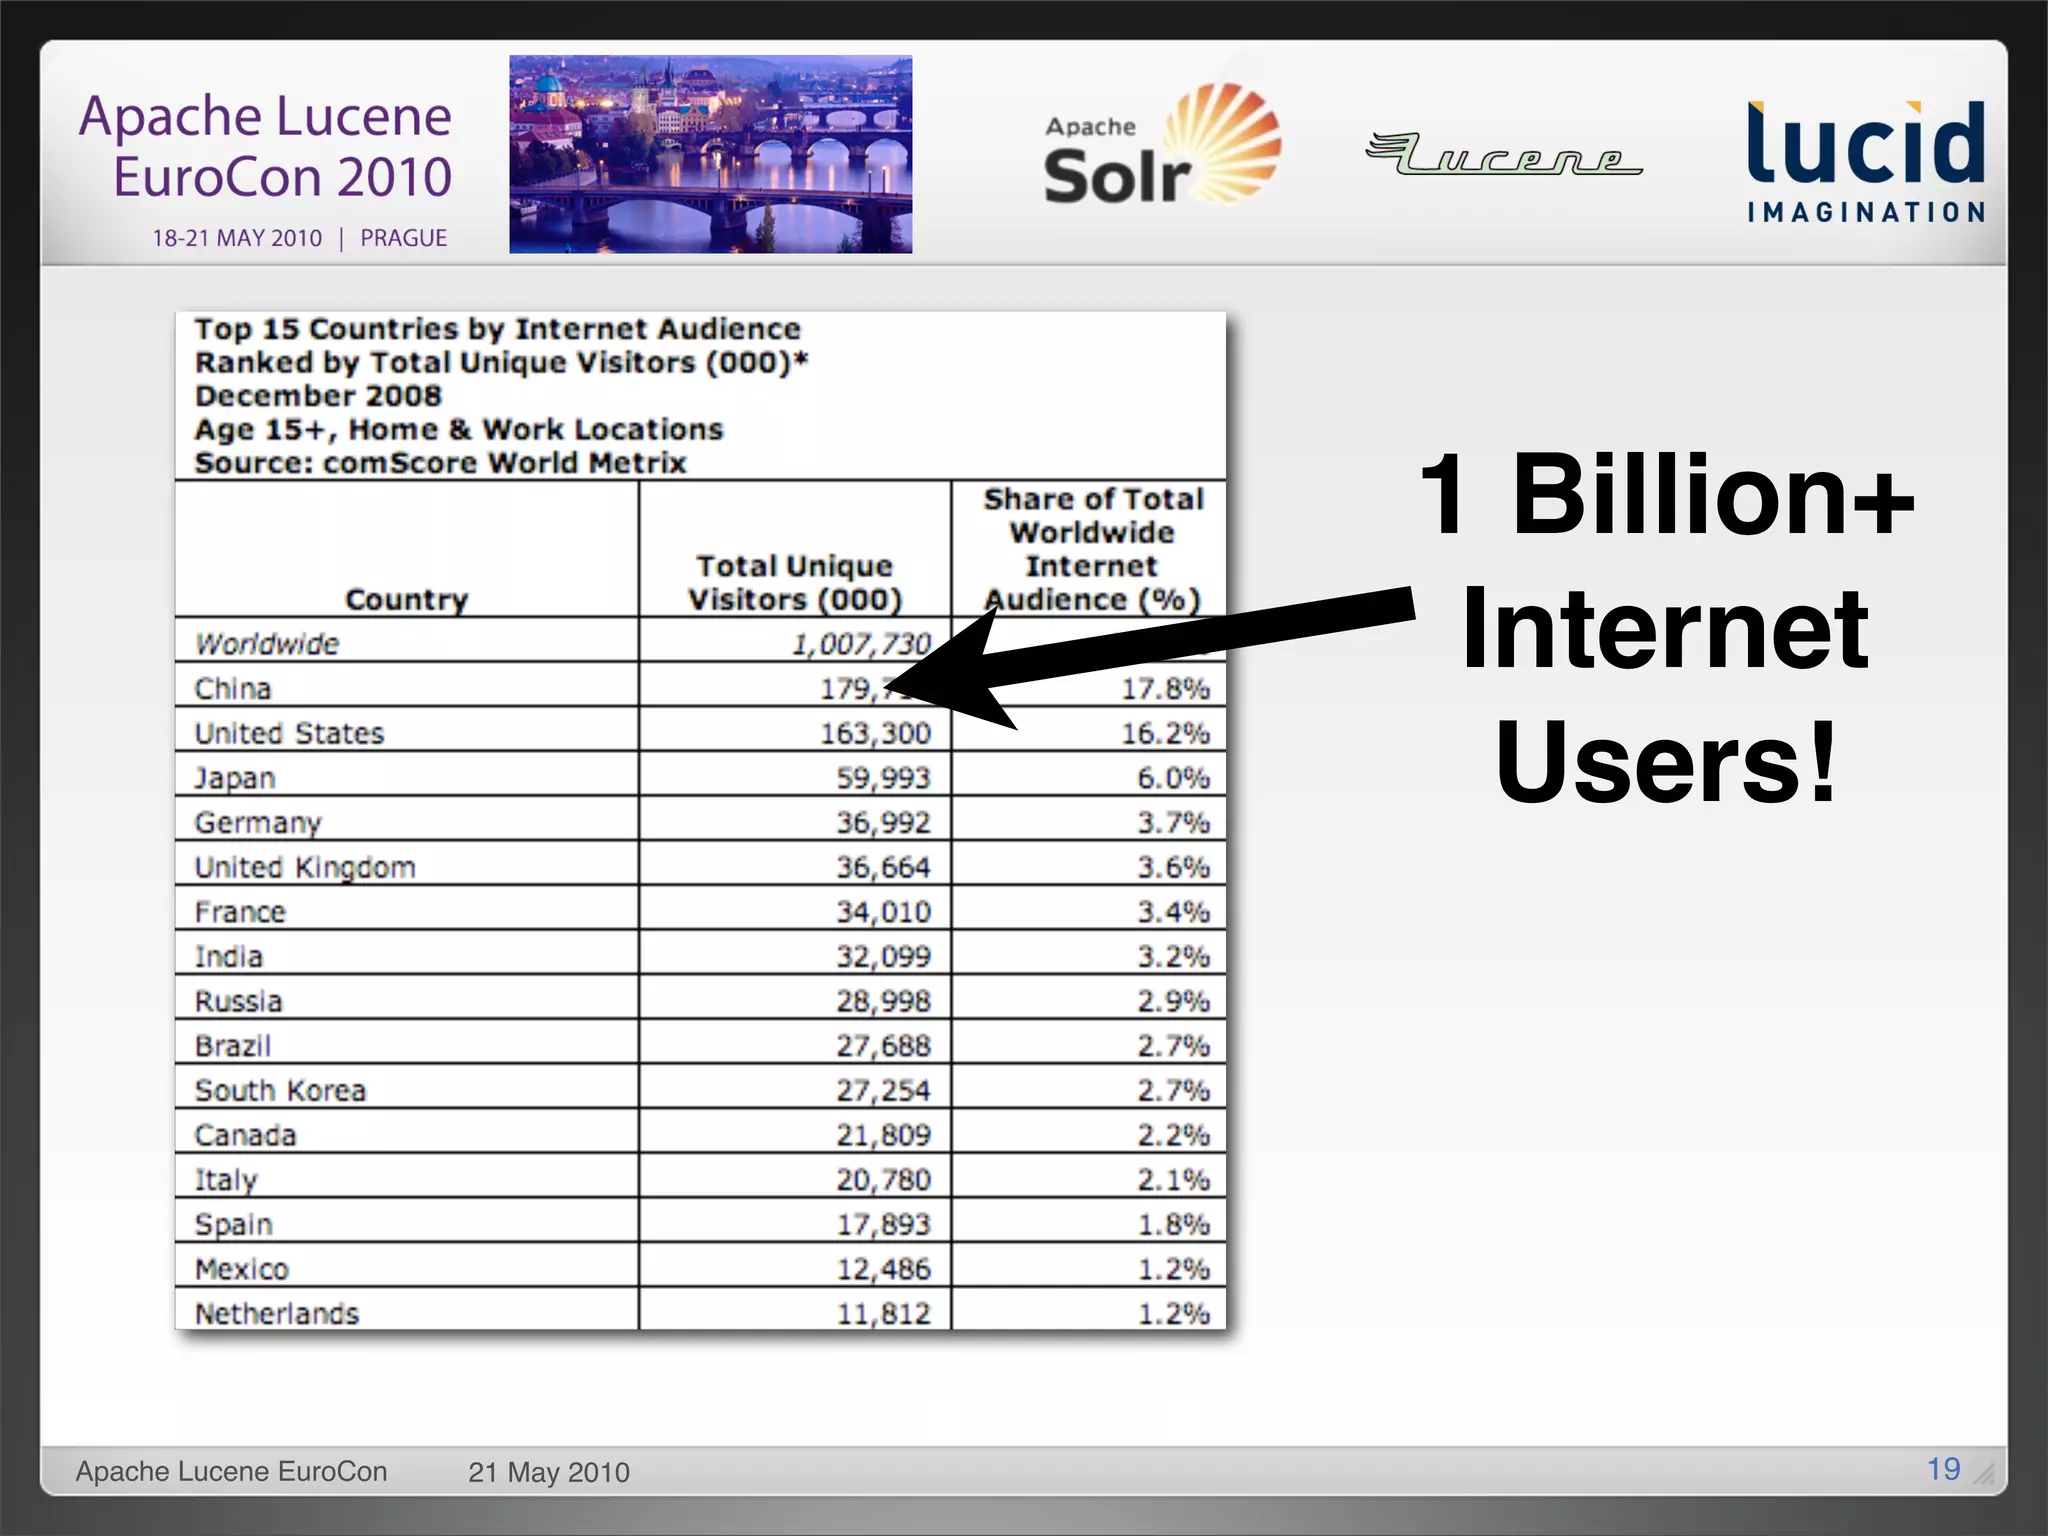
Task: Click the 21,809 visitors value
Action: tap(883, 1135)
